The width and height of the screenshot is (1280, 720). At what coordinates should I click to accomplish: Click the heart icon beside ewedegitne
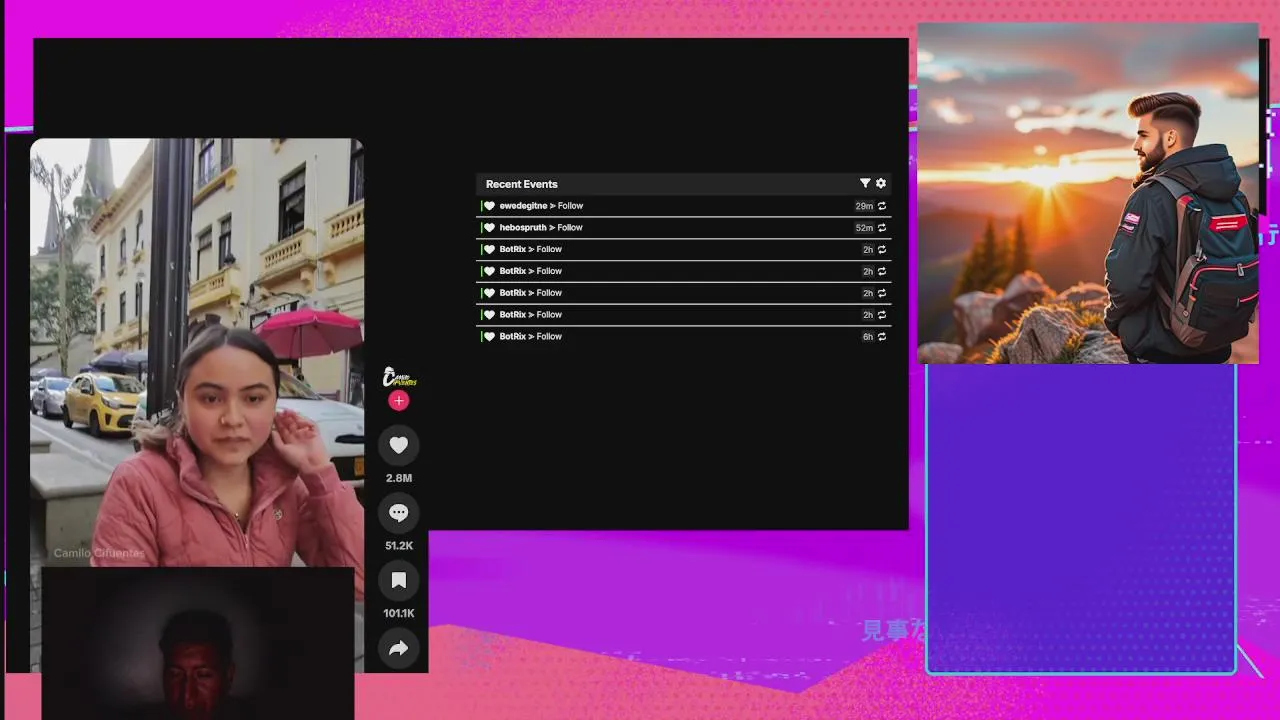(489, 206)
